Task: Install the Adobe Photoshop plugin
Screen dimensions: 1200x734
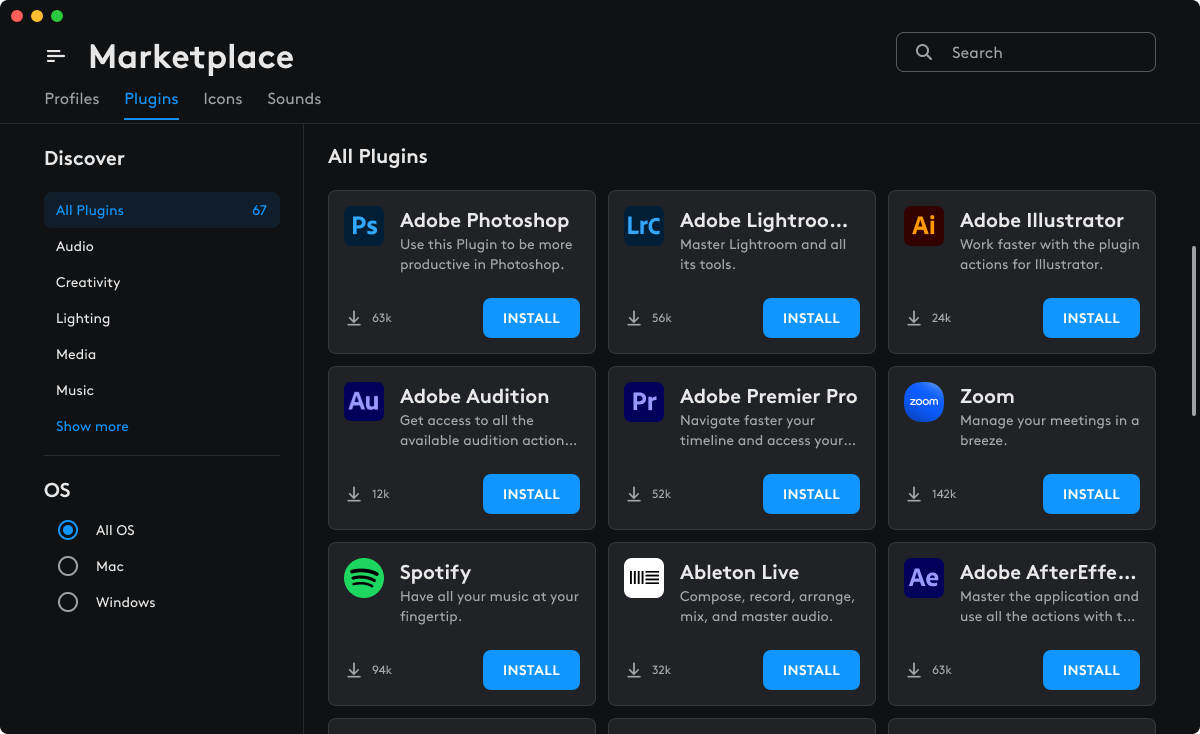Action: (x=531, y=318)
